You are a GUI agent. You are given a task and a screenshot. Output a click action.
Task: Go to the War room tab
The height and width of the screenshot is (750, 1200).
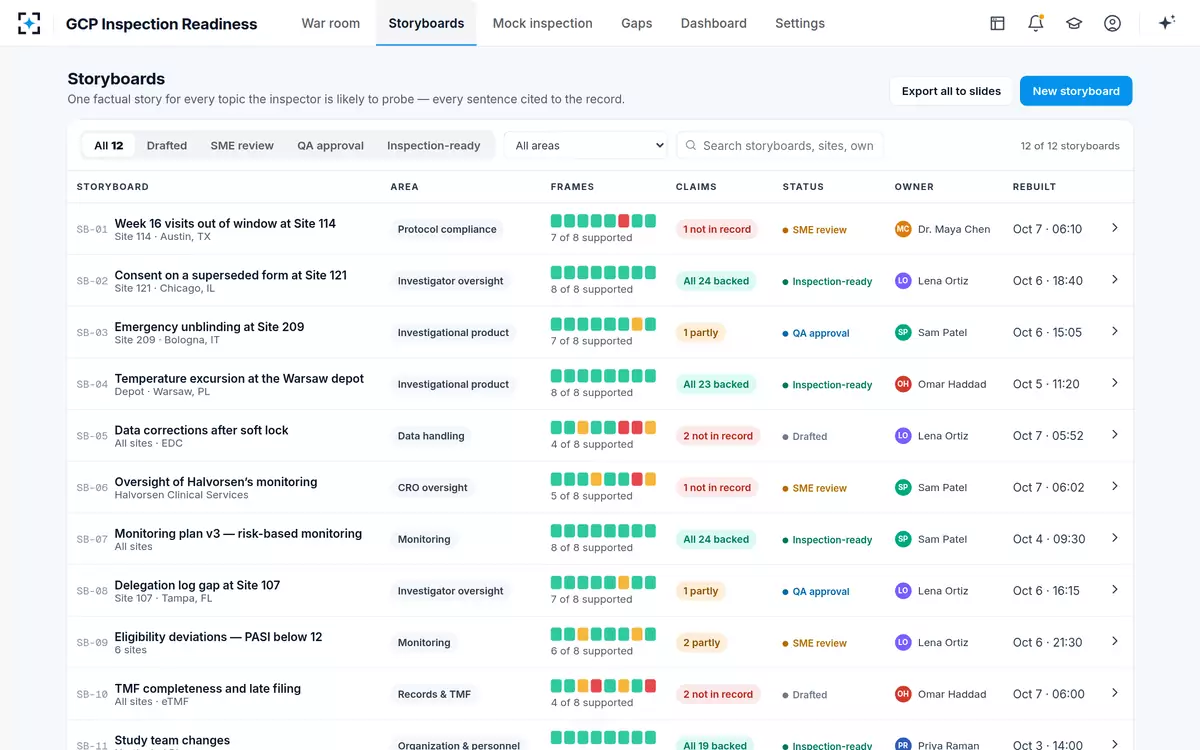pyautogui.click(x=331, y=23)
